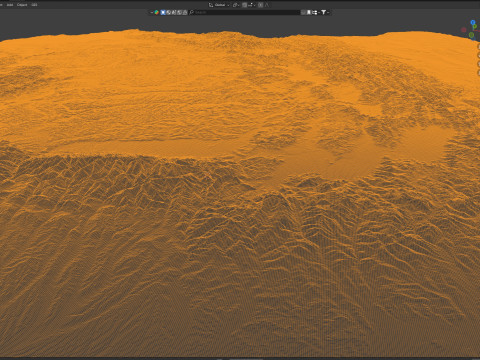Open the Add menu
The width and height of the screenshot is (480, 360).
pos(10,5)
